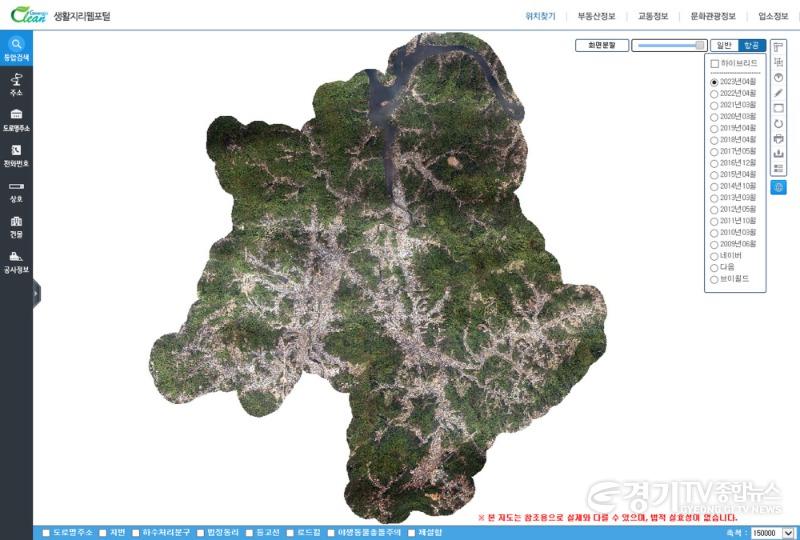Click the refresh icon in right toolbar
This screenshot has height=540, width=800.
pyautogui.click(x=779, y=123)
